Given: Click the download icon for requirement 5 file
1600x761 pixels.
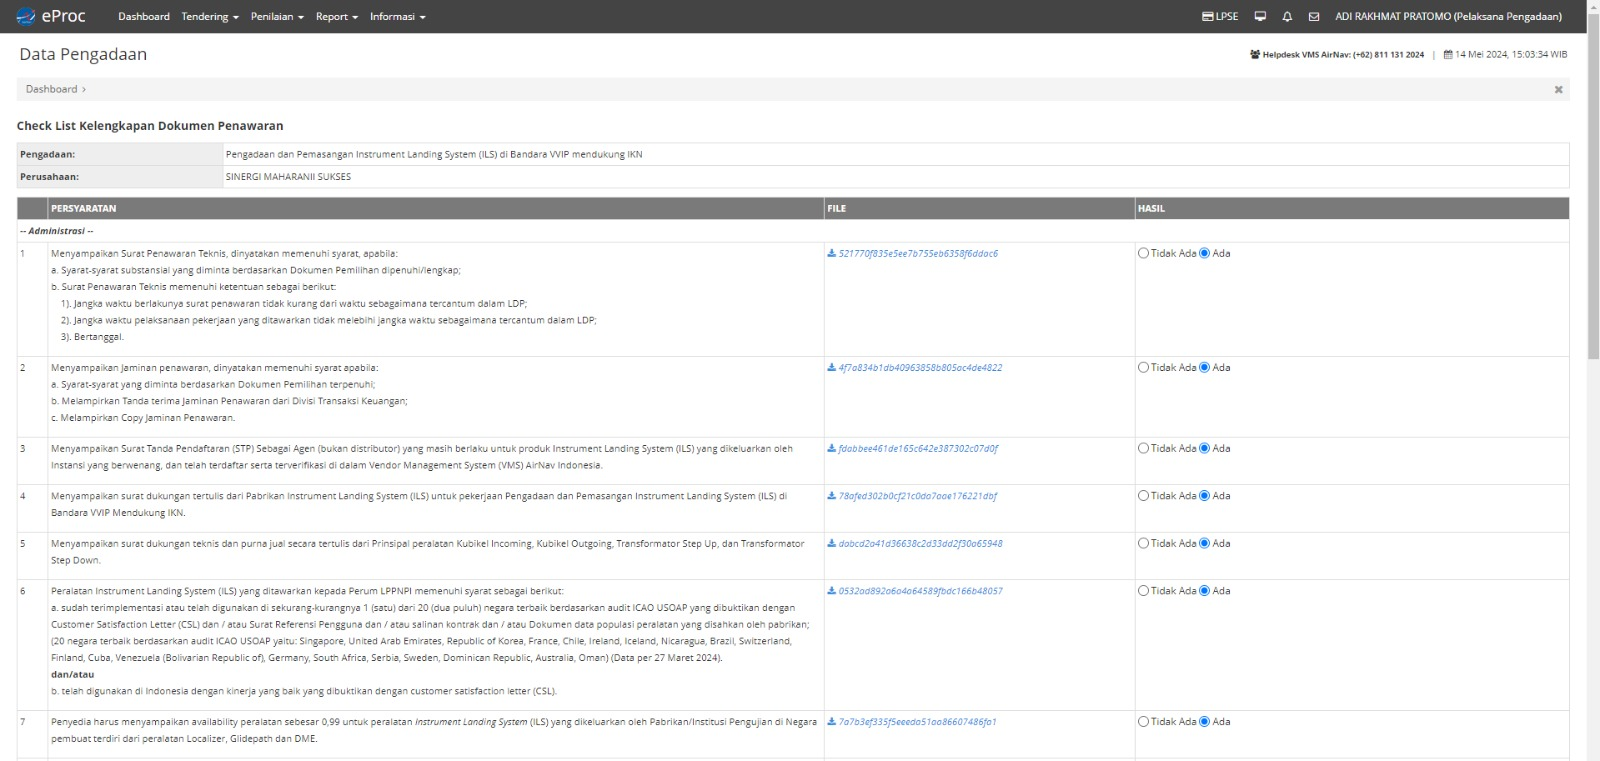Looking at the screenshot, I should (x=831, y=544).
